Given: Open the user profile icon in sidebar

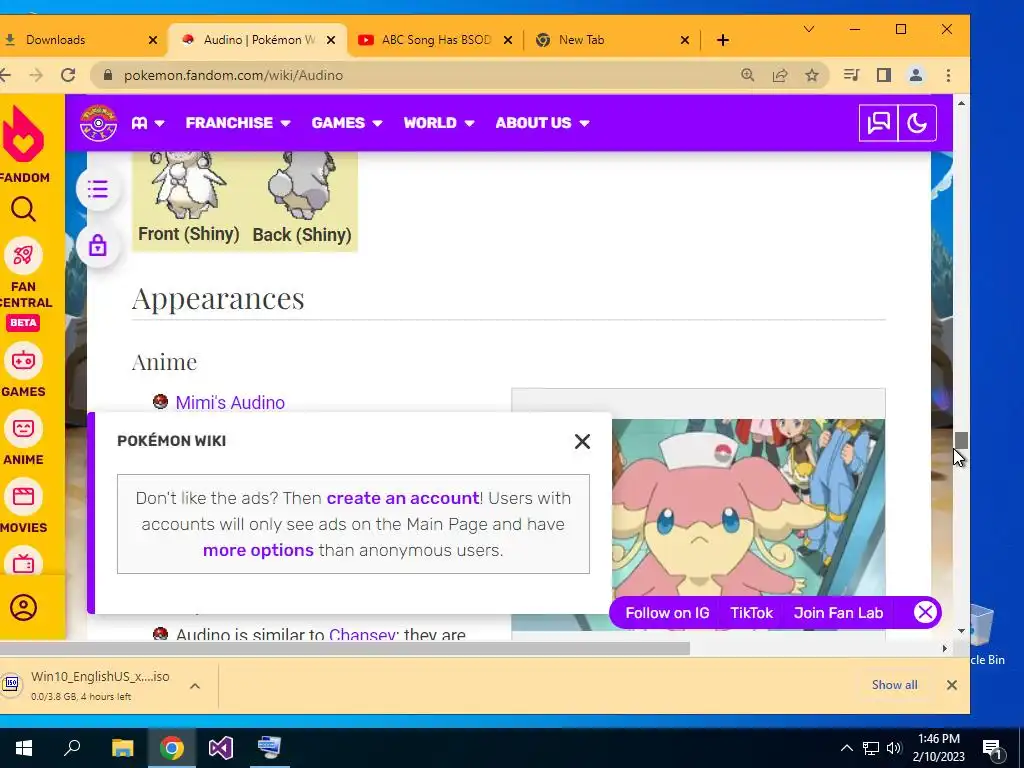Looking at the screenshot, I should (x=24, y=607).
